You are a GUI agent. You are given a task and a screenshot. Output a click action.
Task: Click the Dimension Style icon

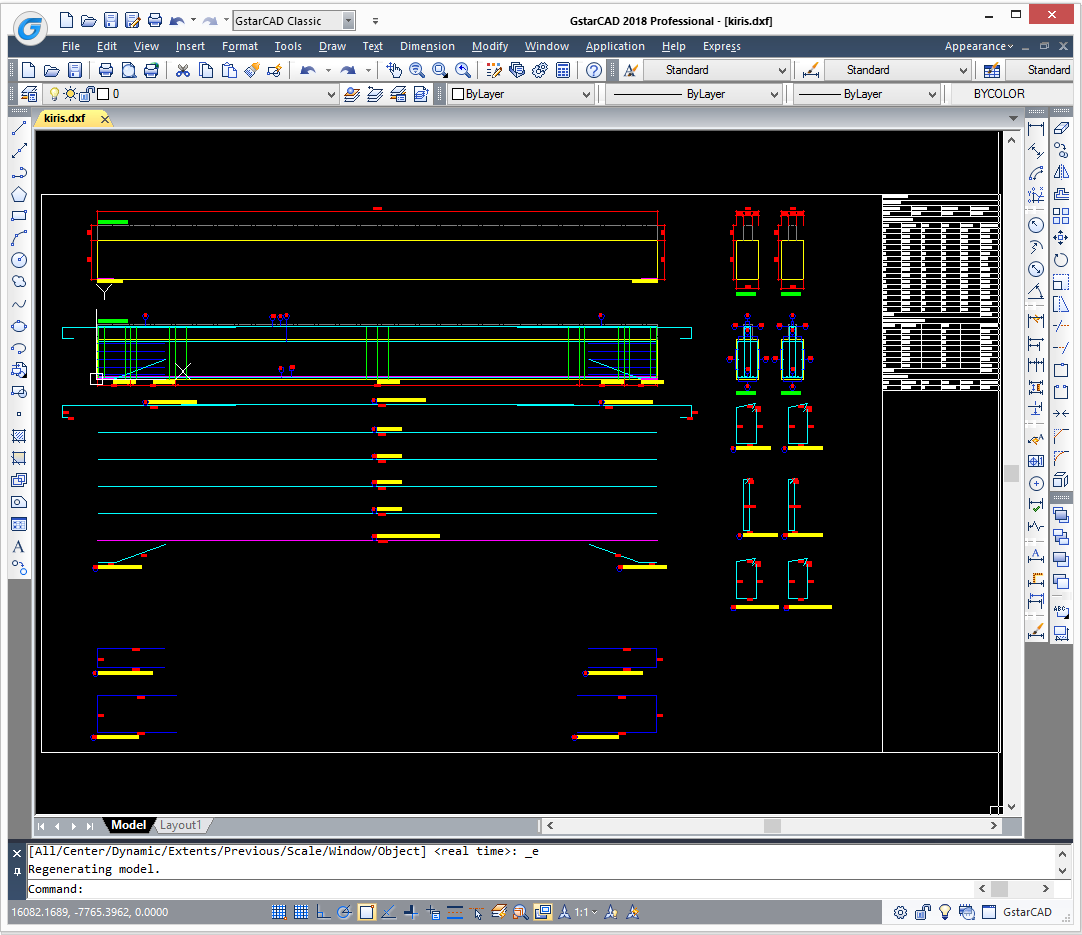pyautogui.click(x=811, y=70)
